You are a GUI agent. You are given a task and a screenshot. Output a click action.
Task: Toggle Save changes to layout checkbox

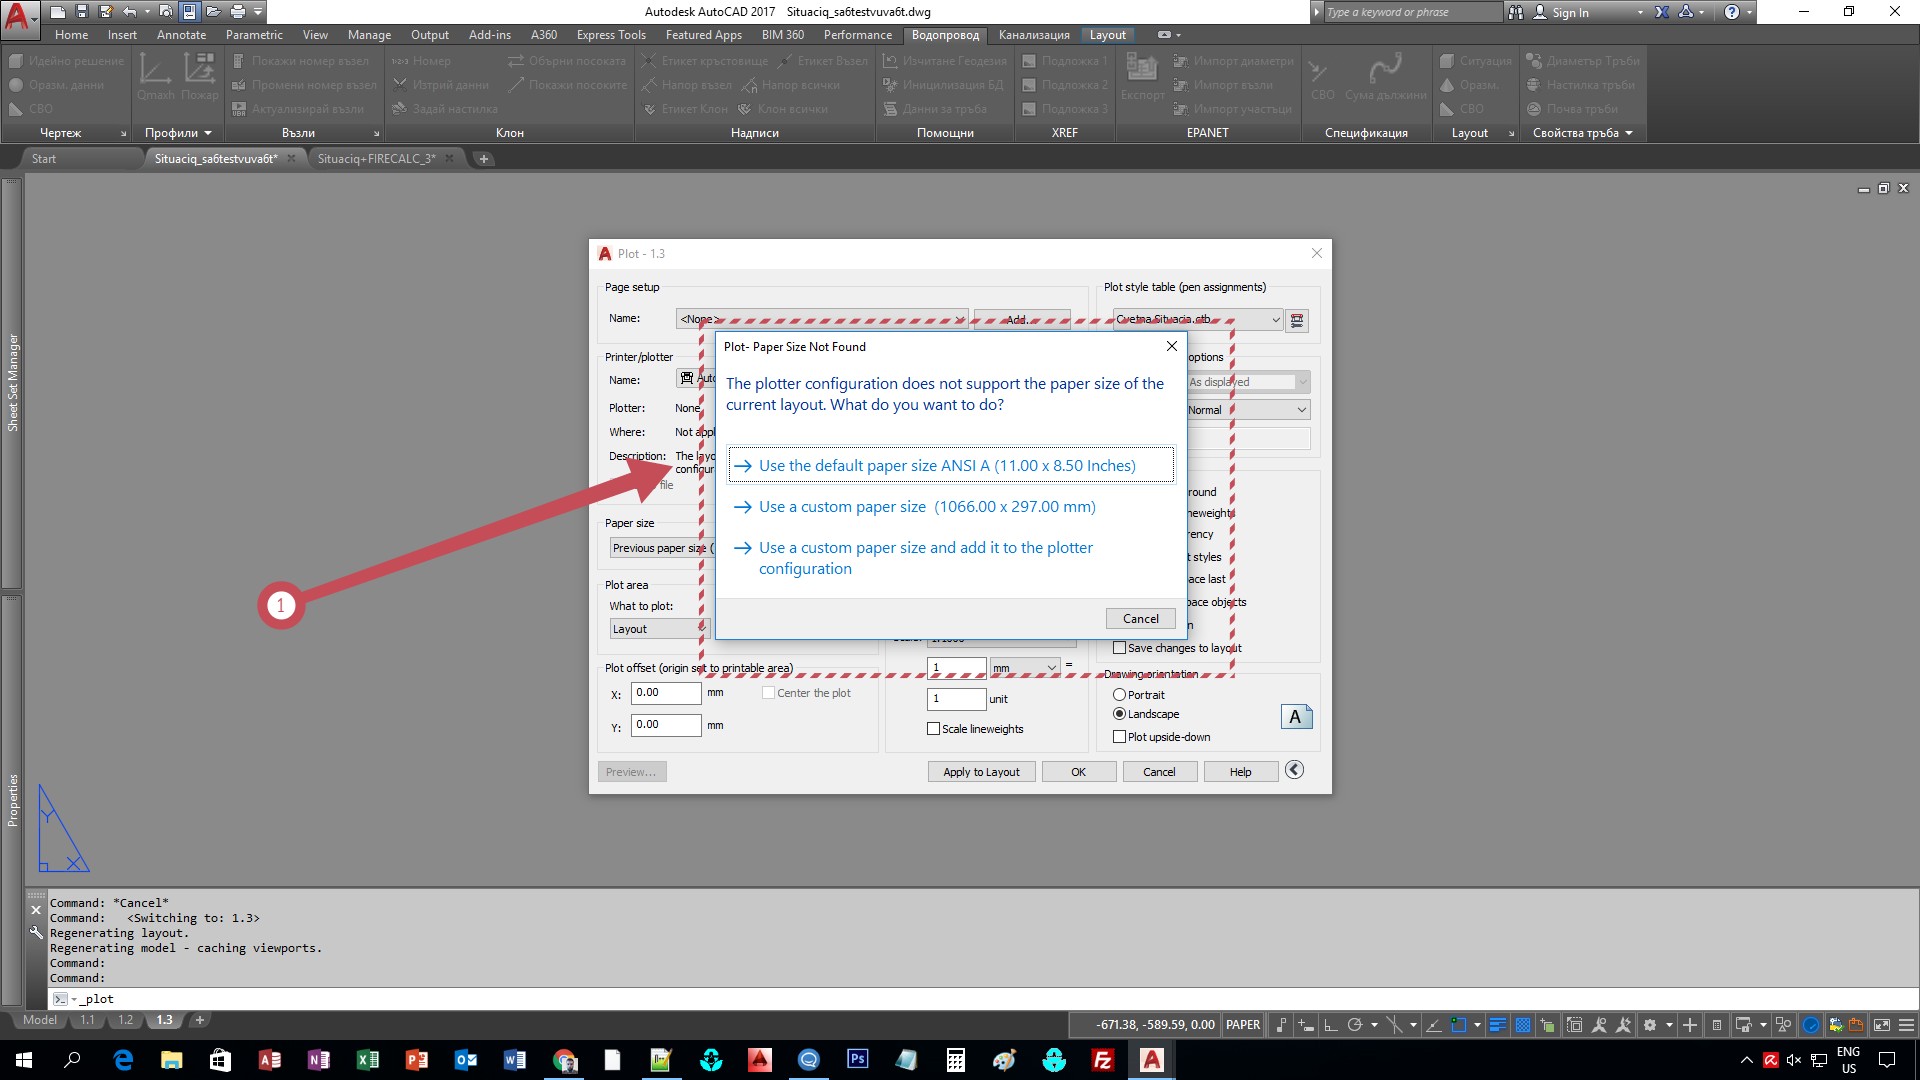tap(1119, 648)
